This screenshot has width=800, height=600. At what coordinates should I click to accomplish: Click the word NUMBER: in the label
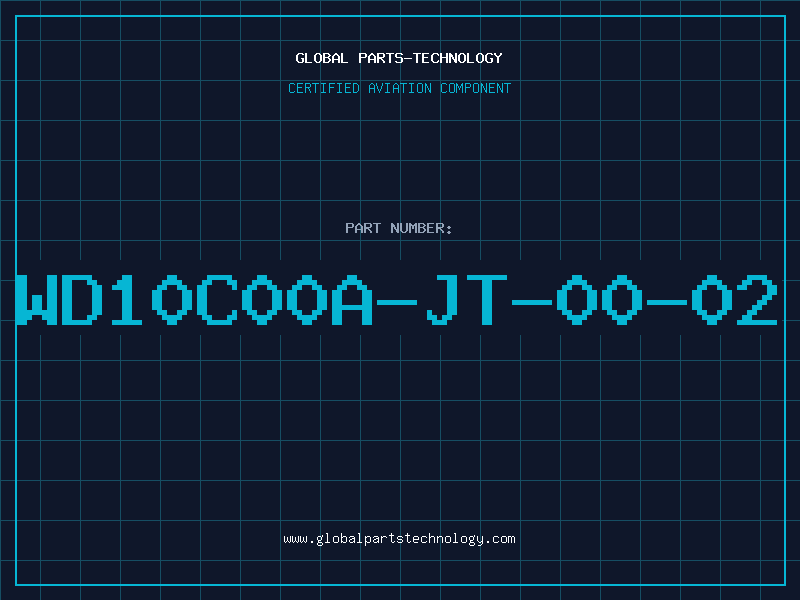(421, 228)
